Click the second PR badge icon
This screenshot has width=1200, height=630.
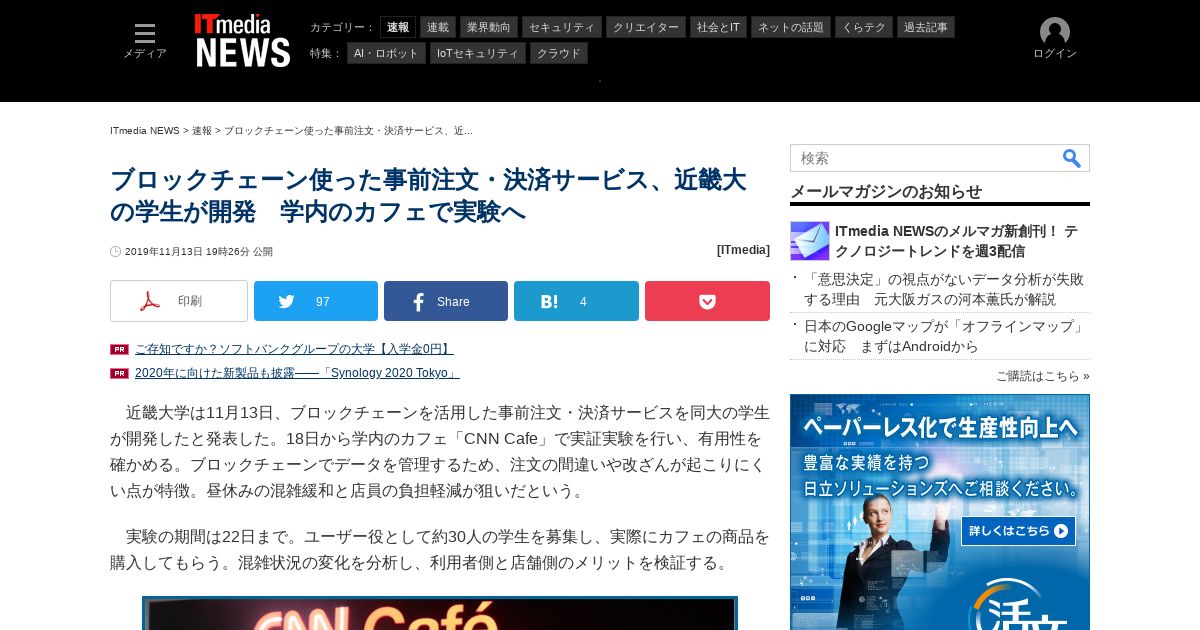coord(119,373)
